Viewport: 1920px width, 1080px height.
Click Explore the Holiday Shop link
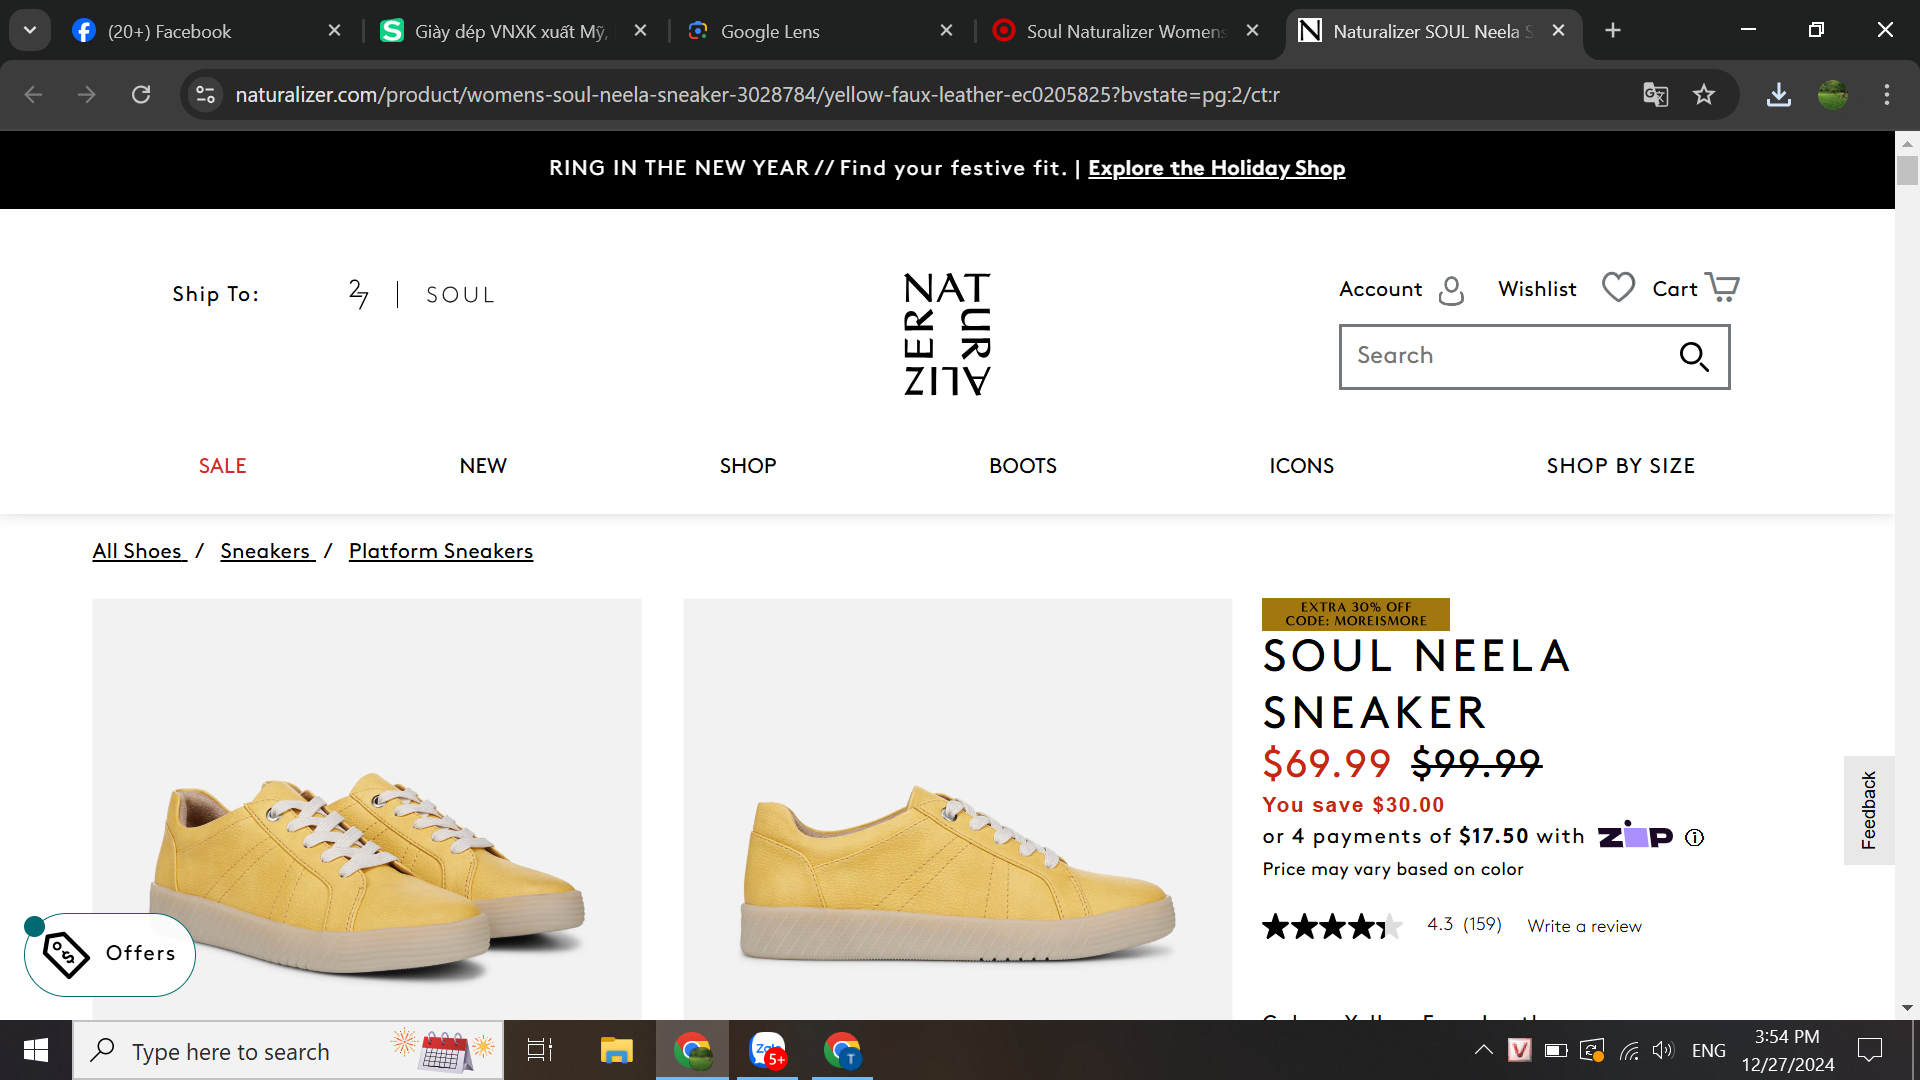click(x=1216, y=168)
